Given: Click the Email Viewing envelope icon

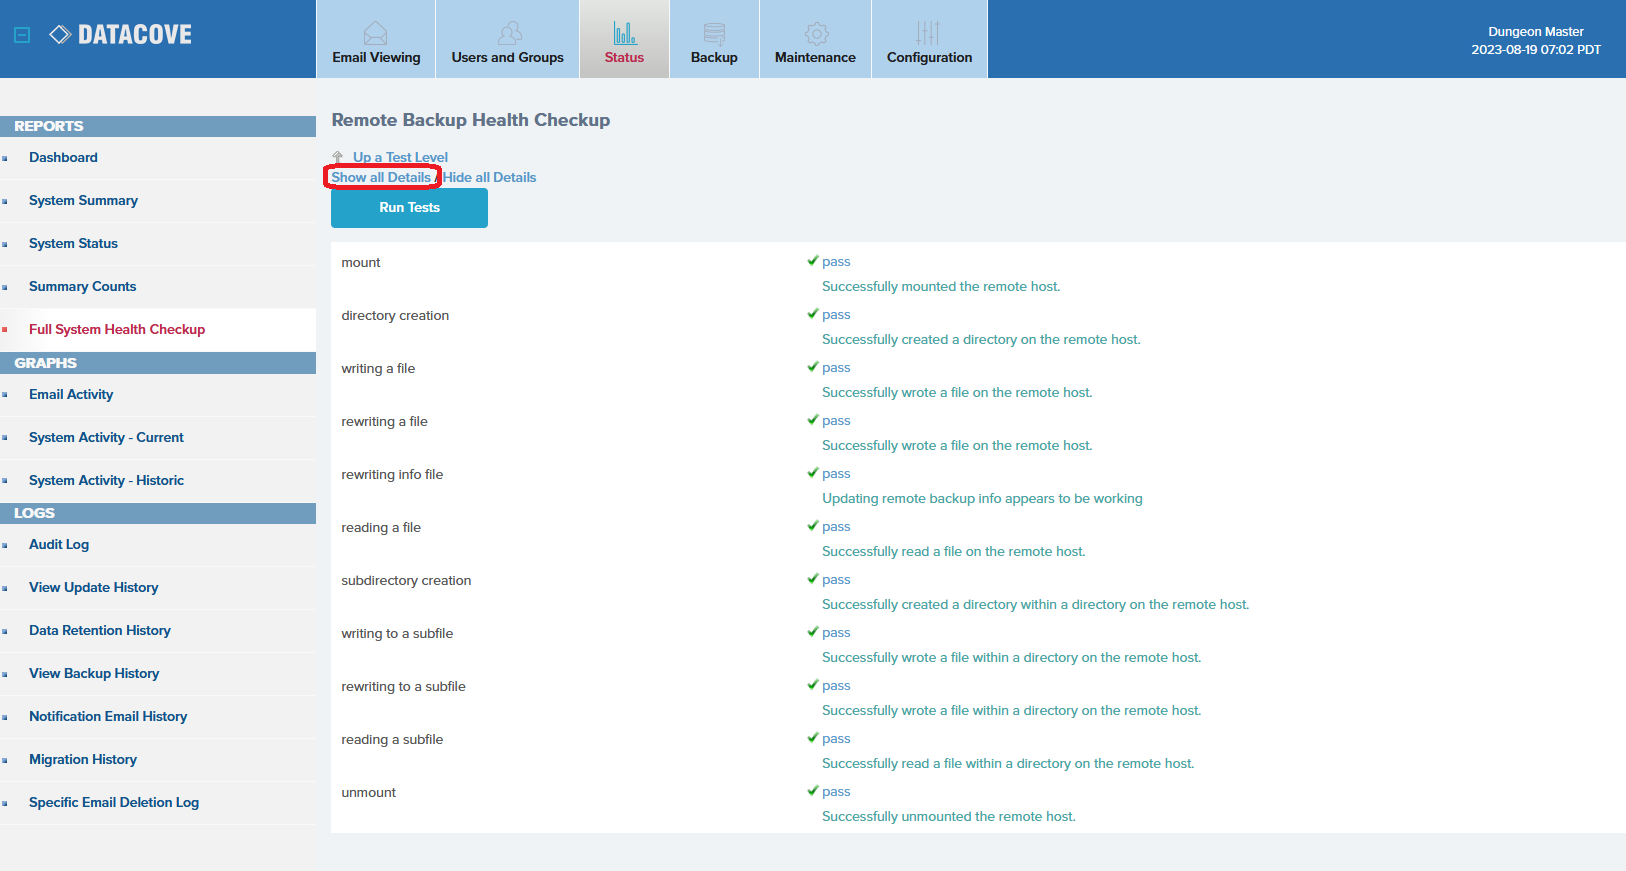Looking at the screenshot, I should tap(376, 33).
